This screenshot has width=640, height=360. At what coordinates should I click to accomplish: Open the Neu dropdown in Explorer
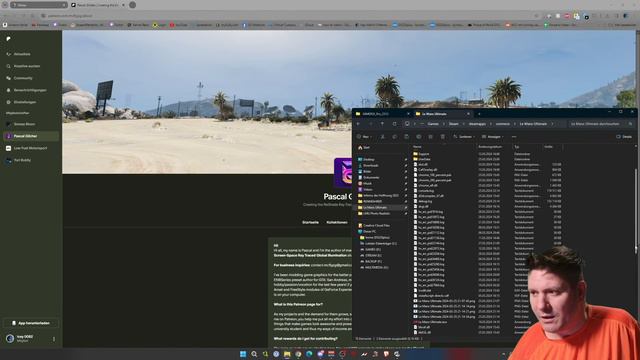pyautogui.click(x=364, y=137)
